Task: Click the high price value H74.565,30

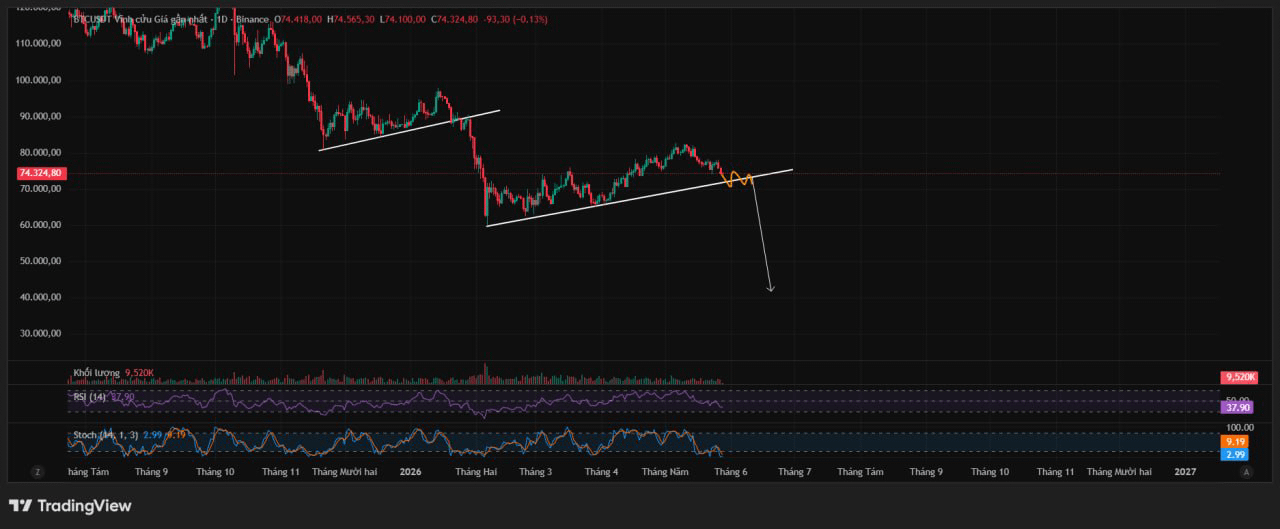Action: click(351, 19)
